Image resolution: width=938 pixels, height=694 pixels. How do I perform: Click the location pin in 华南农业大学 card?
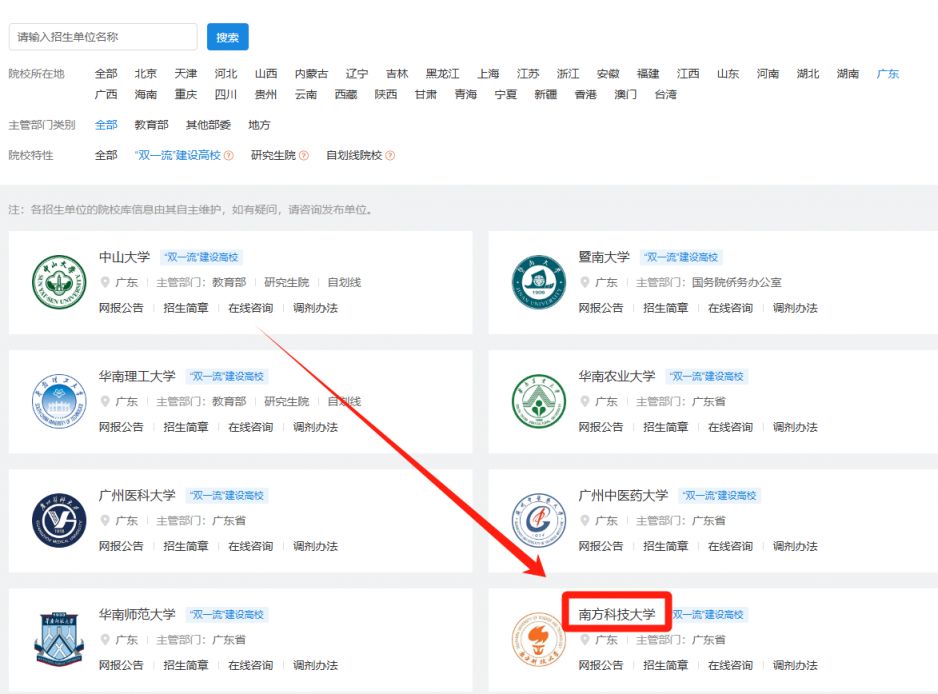[585, 401]
